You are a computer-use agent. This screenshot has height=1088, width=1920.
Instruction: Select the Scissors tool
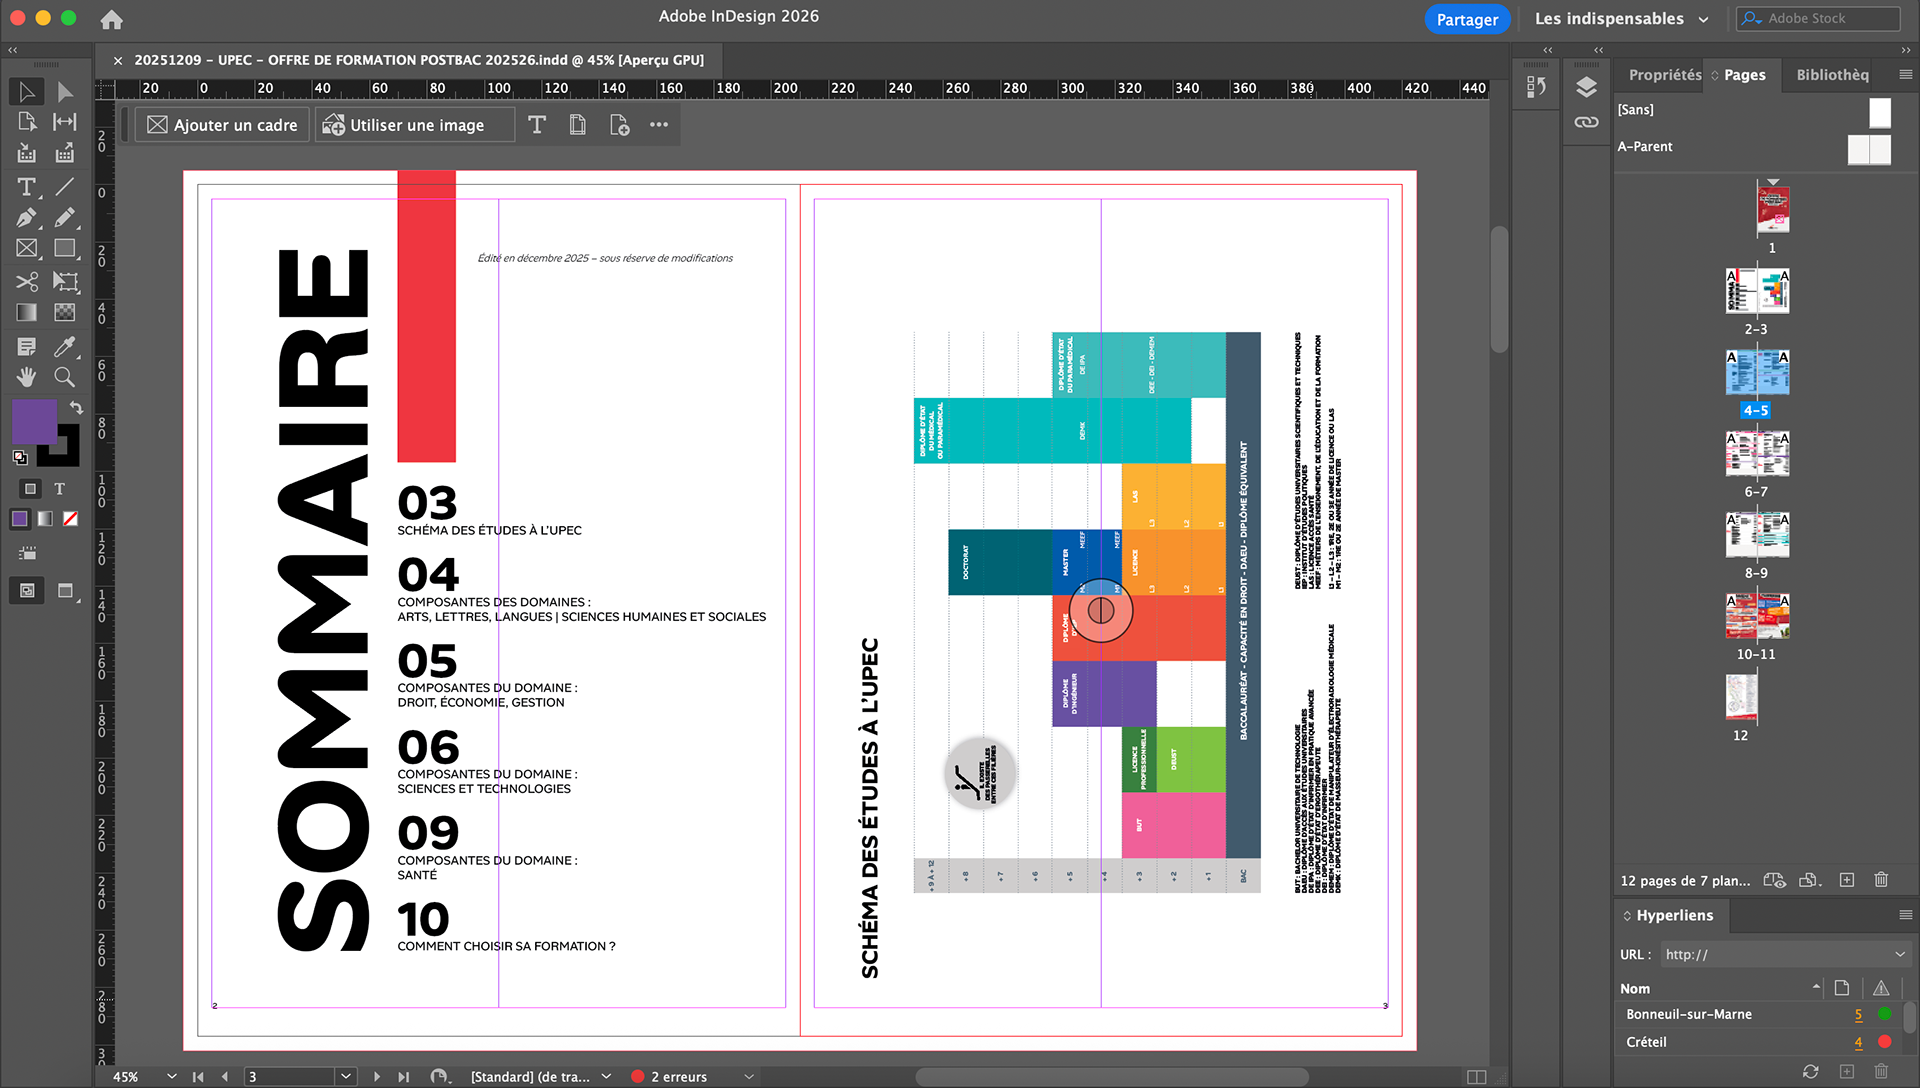tap(26, 281)
